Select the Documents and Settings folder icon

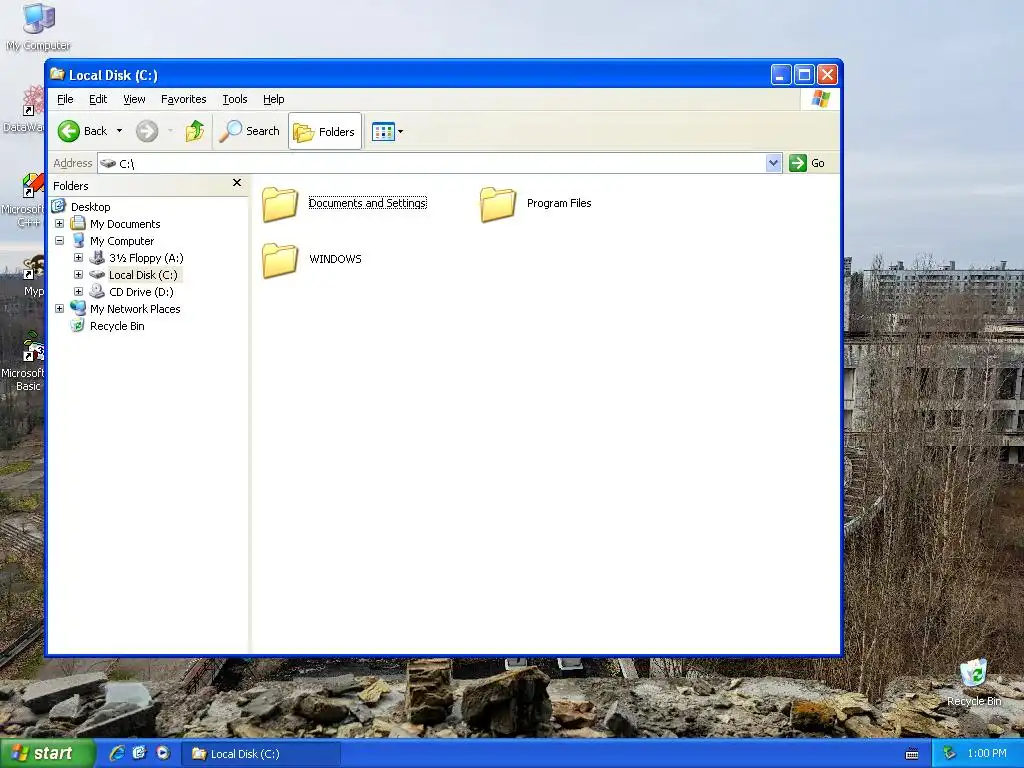coord(280,204)
